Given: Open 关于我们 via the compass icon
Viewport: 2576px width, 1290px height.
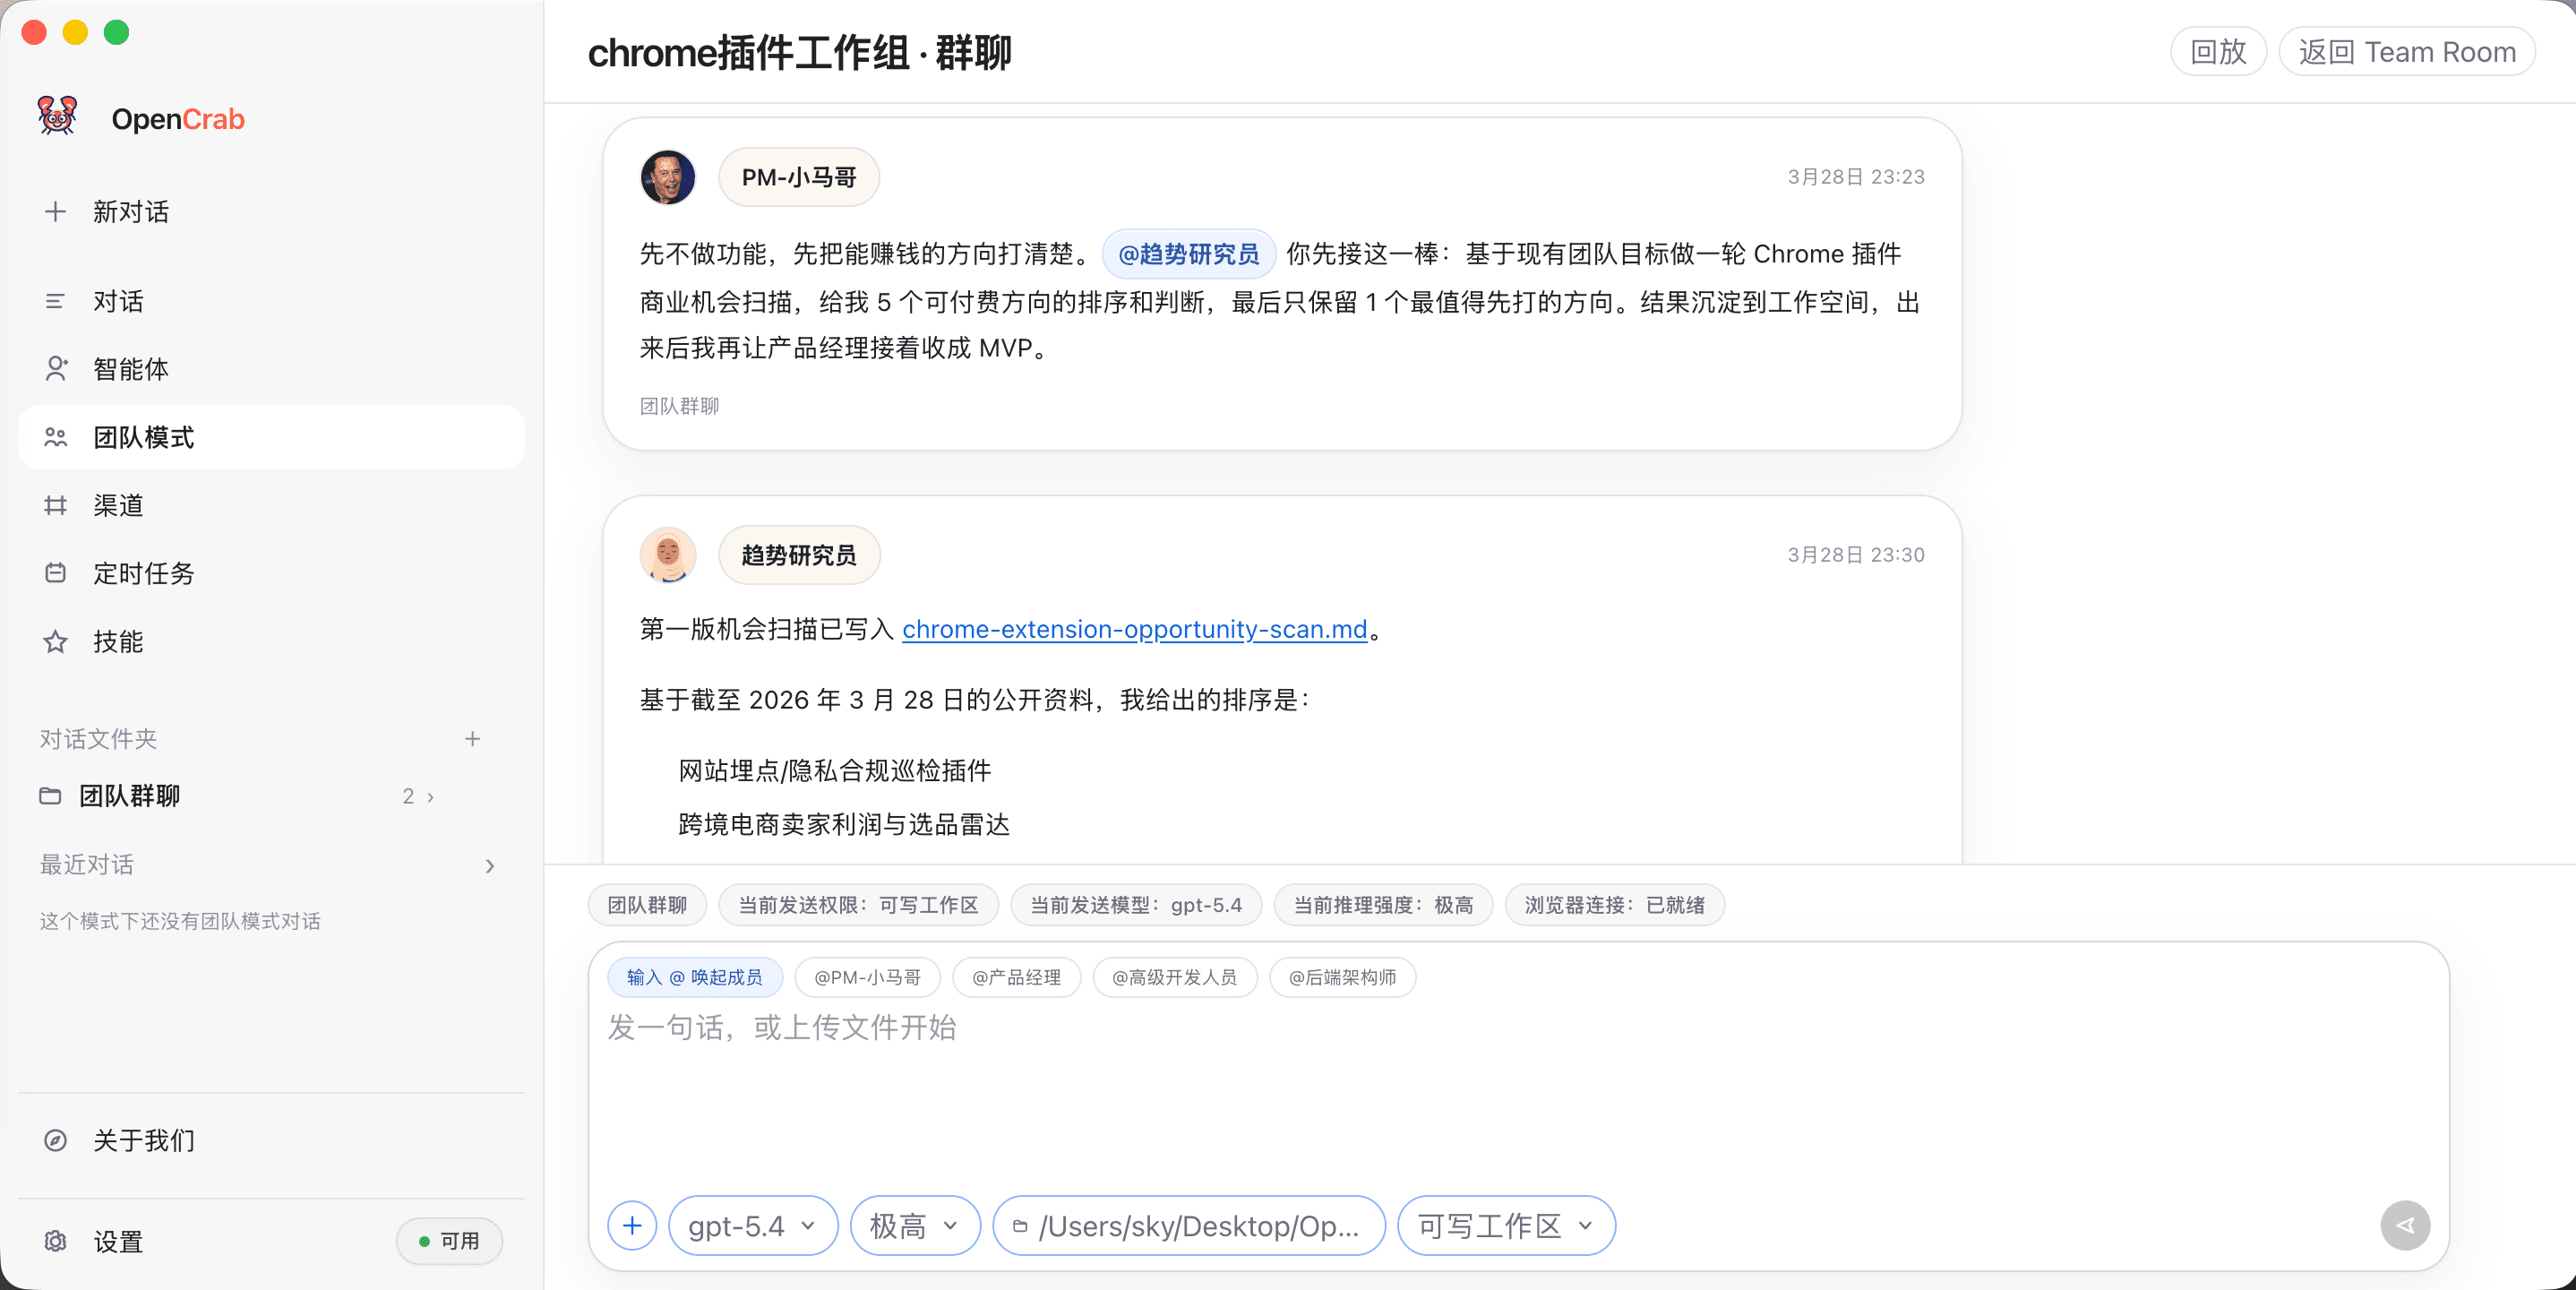Looking at the screenshot, I should click(55, 1140).
